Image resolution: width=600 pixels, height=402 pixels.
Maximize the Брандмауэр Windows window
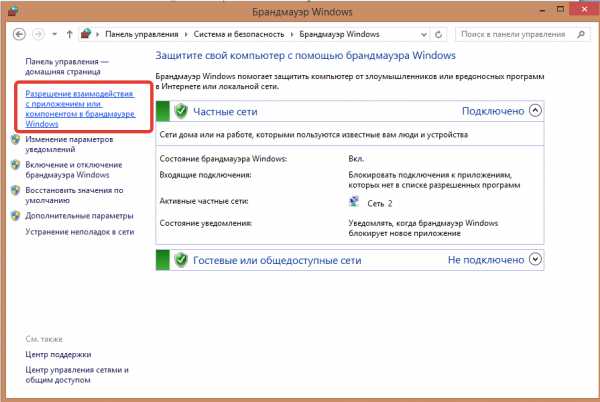pos(560,10)
